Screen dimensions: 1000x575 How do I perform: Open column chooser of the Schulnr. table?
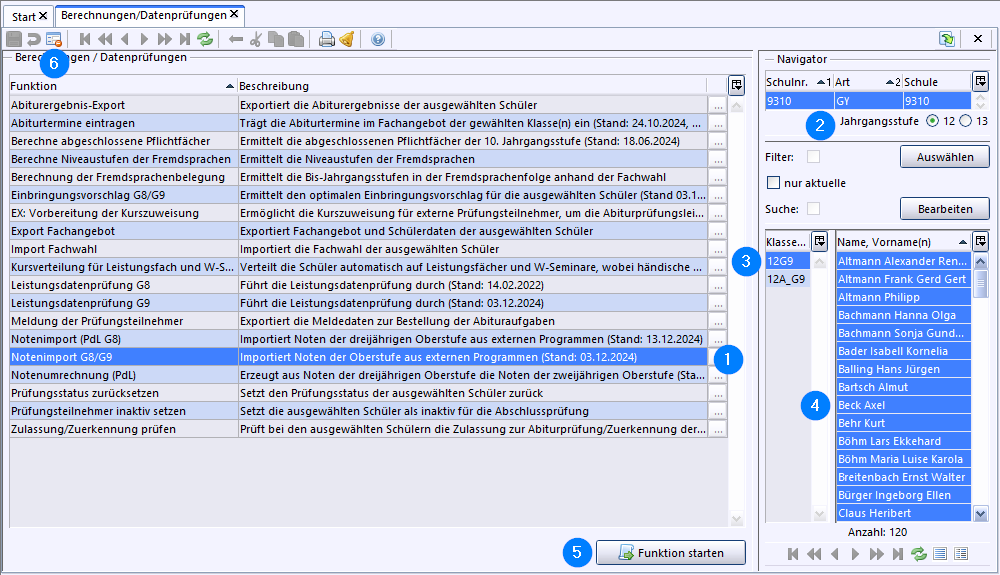coord(980,81)
